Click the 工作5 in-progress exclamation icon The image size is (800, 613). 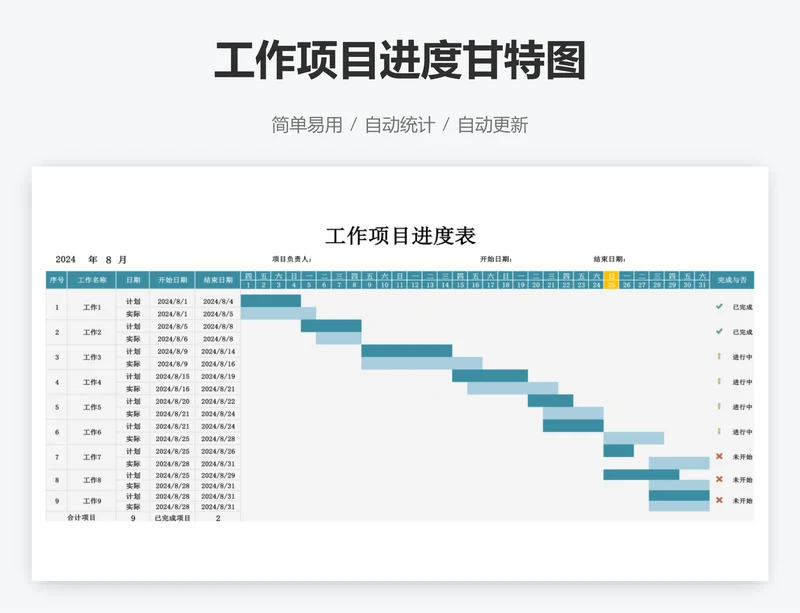coord(719,406)
